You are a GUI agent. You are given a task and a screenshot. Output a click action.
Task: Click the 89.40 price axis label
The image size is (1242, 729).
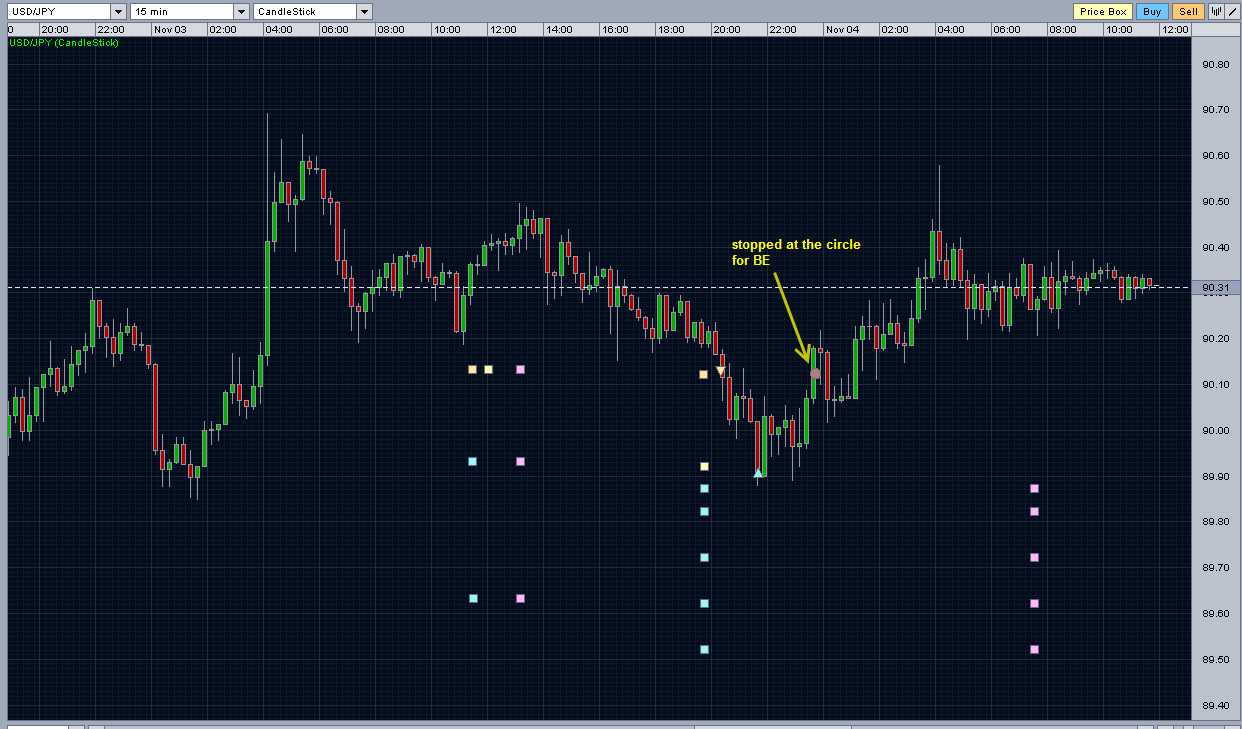click(x=1215, y=706)
